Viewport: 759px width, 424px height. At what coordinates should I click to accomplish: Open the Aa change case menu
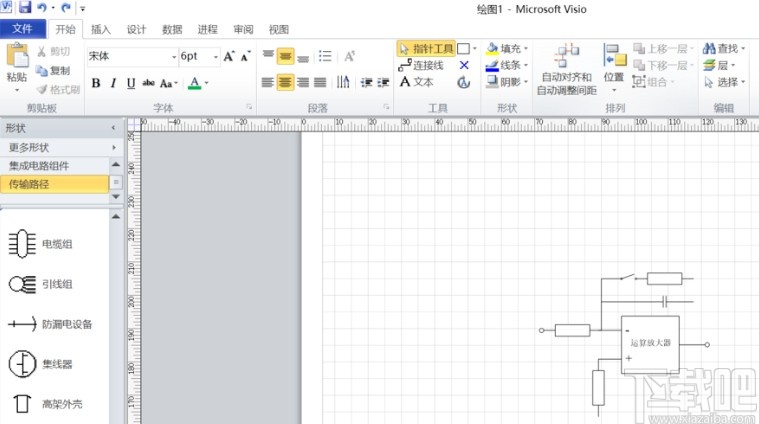point(168,83)
